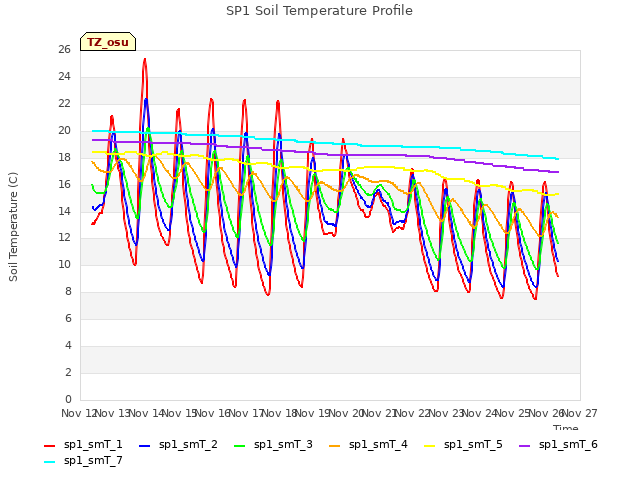Click the TZ_osu annotation box
The image size is (640, 480).
click(x=108, y=42)
